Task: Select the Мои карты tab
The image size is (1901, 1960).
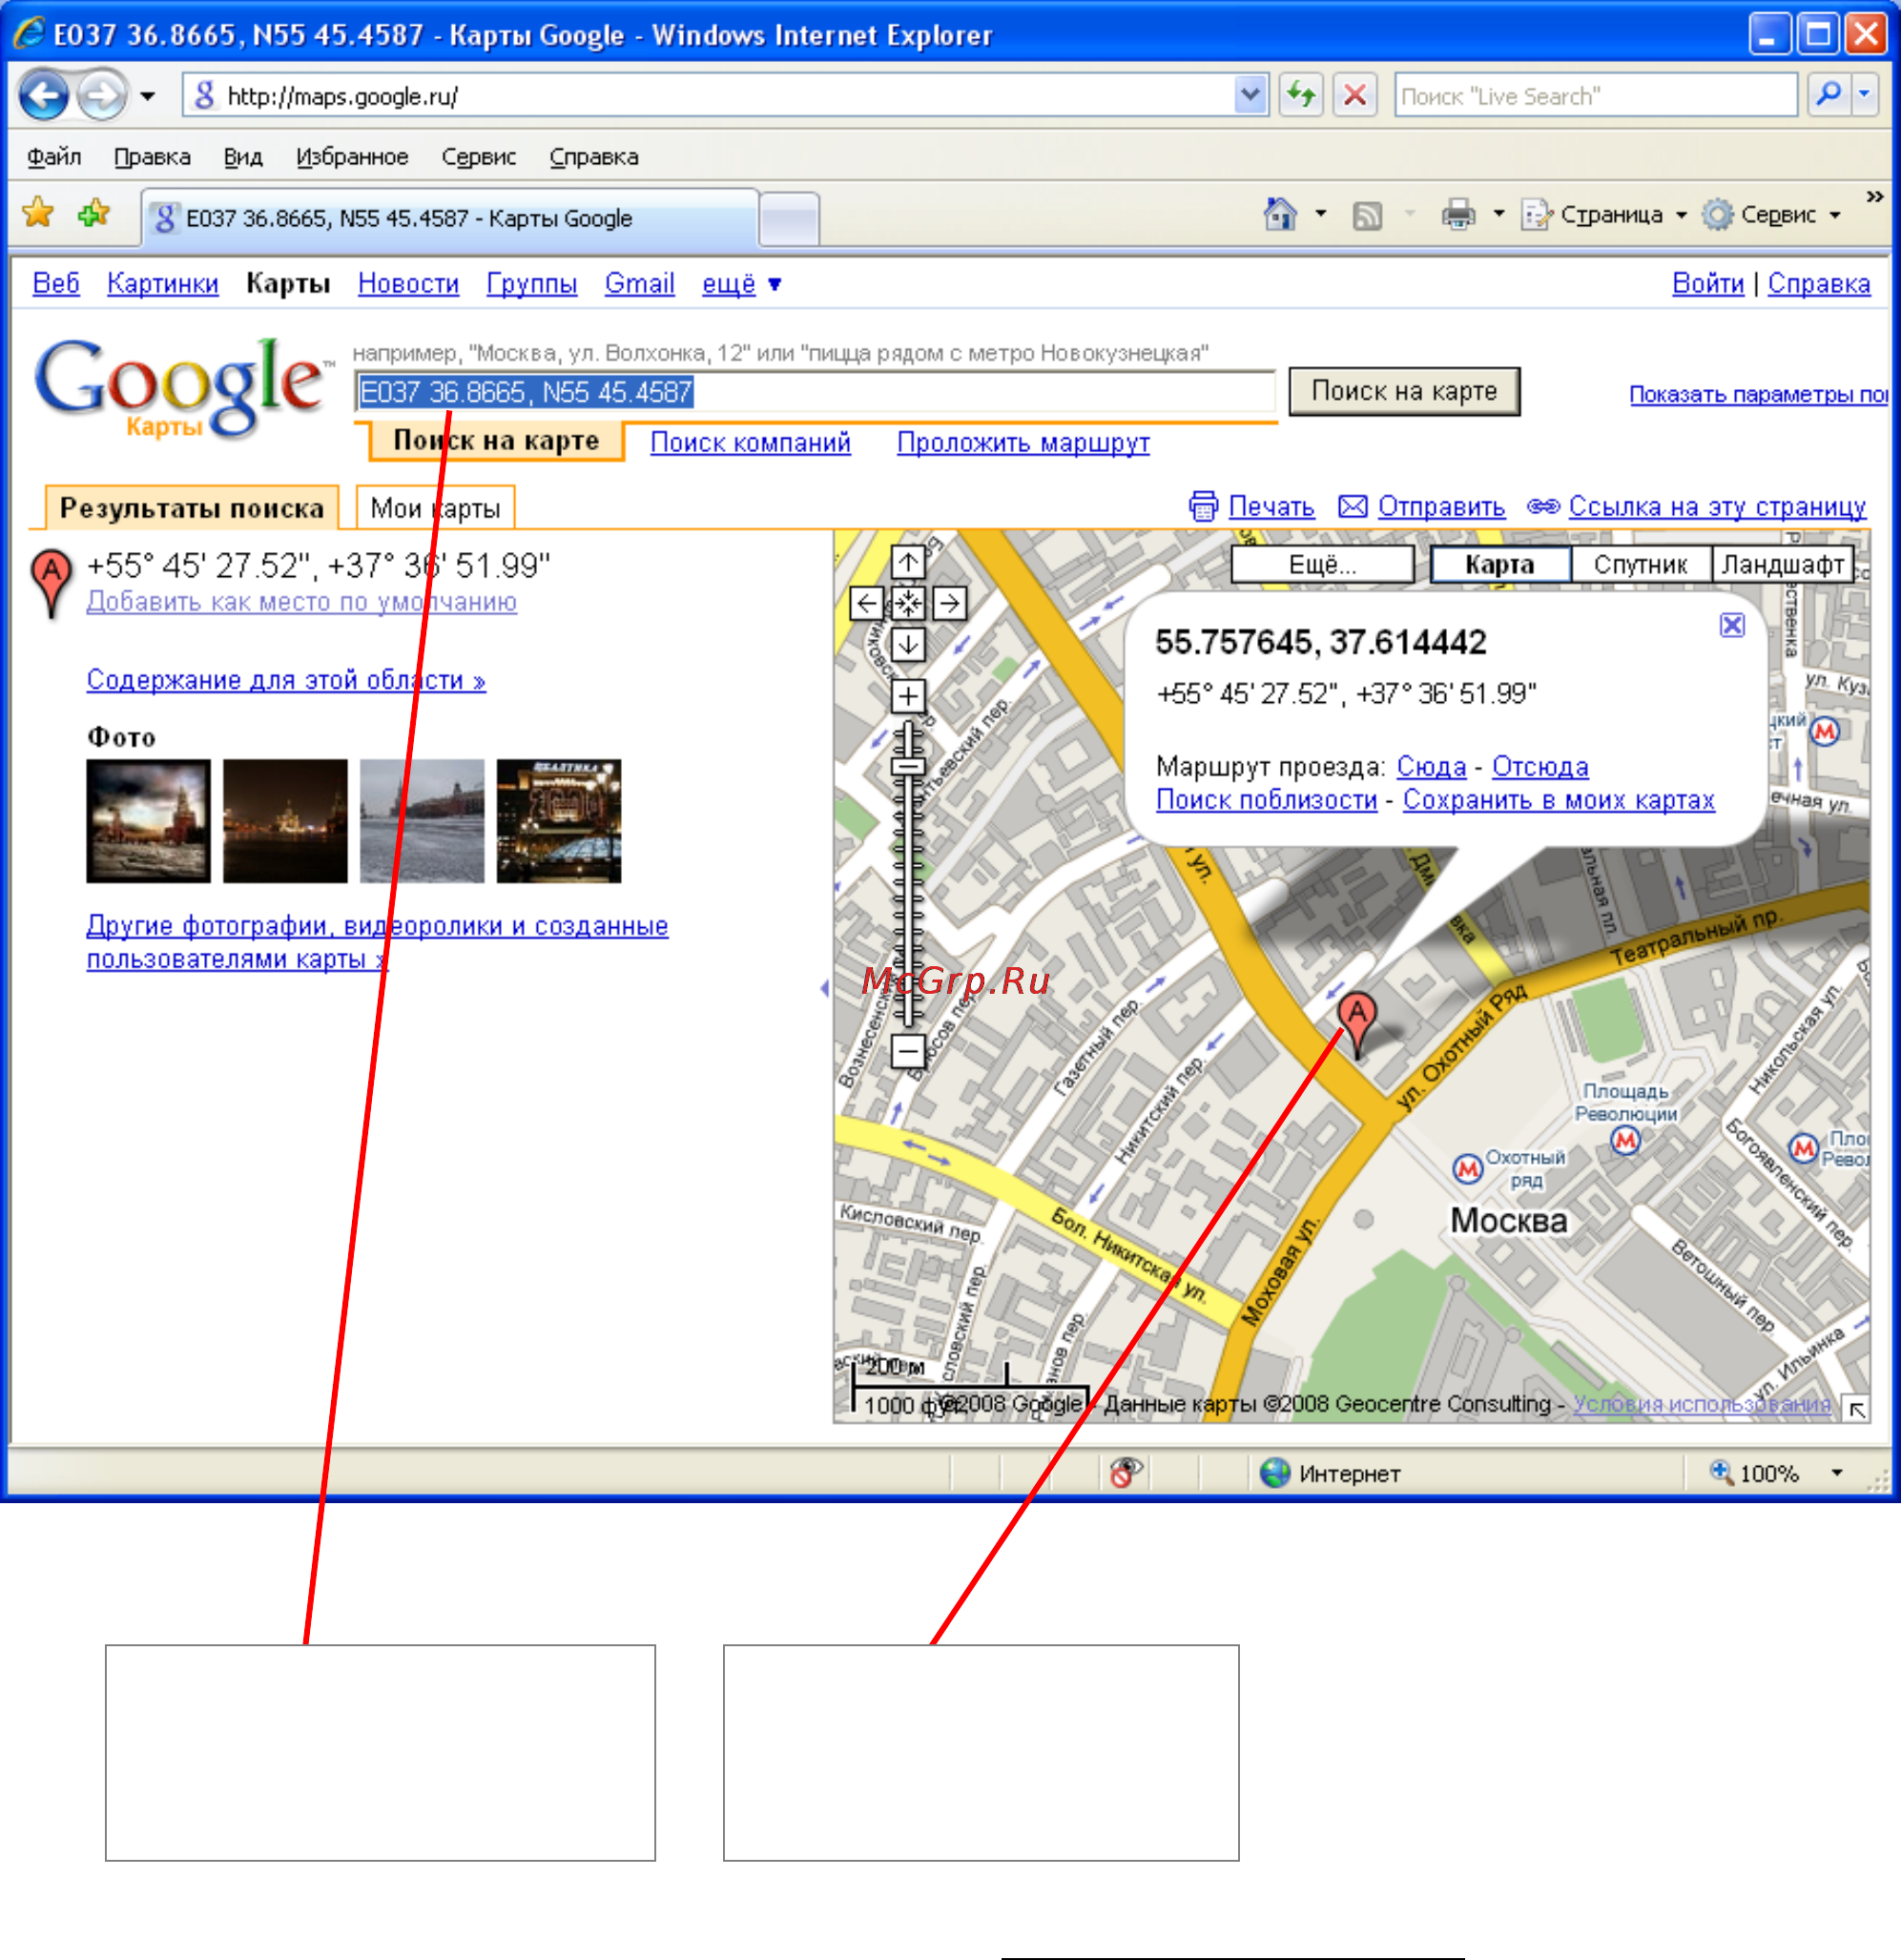Action: pyautogui.click(x=435, y=508)
